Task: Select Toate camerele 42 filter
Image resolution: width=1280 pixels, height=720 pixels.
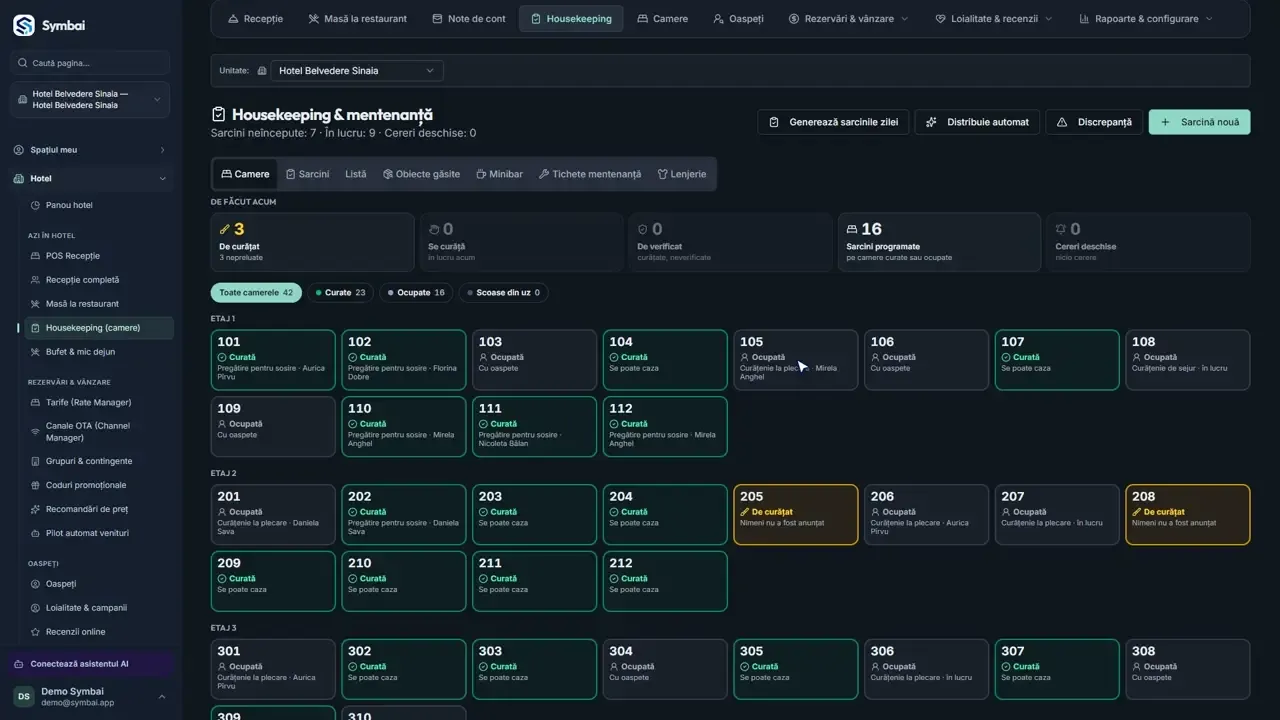Action: pyautogui.click(x=256, y=293)
